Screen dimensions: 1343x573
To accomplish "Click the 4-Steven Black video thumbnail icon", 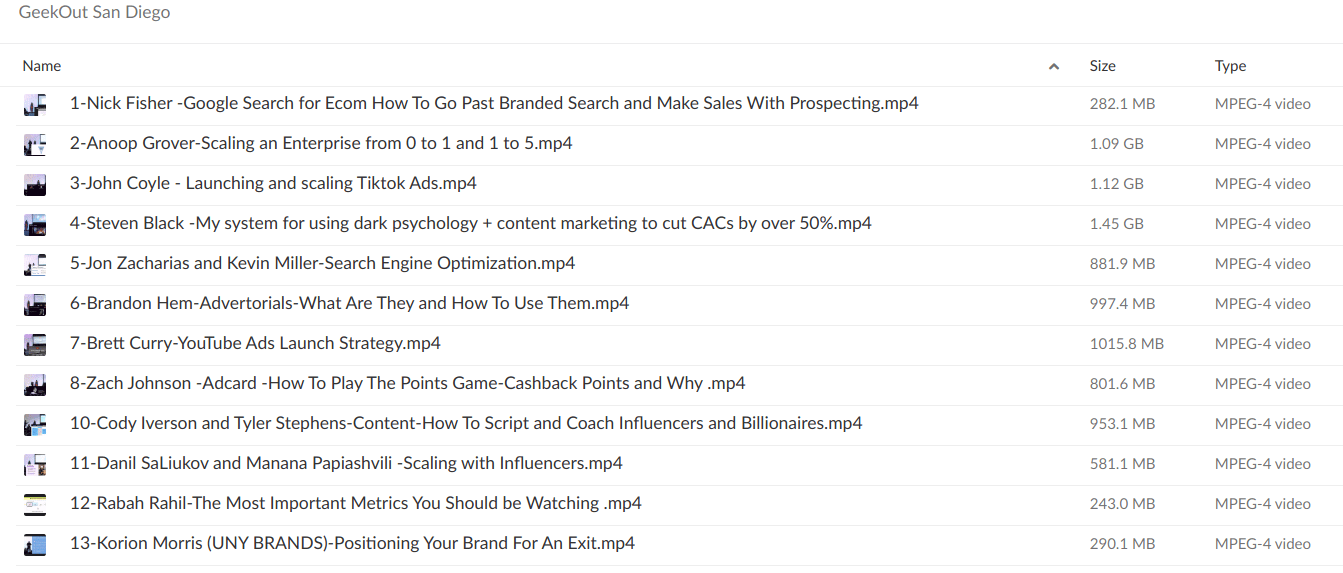I will click(35, 224).
